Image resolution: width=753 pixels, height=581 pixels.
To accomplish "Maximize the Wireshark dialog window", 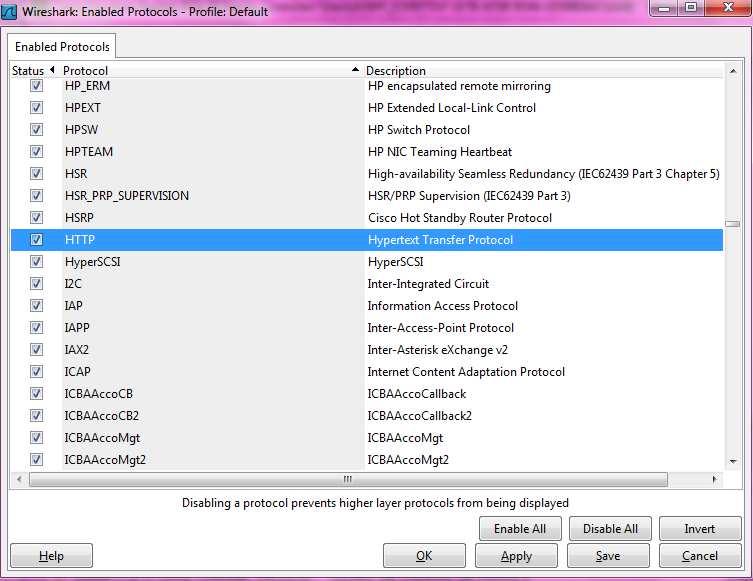I will [x=691, y=8].
